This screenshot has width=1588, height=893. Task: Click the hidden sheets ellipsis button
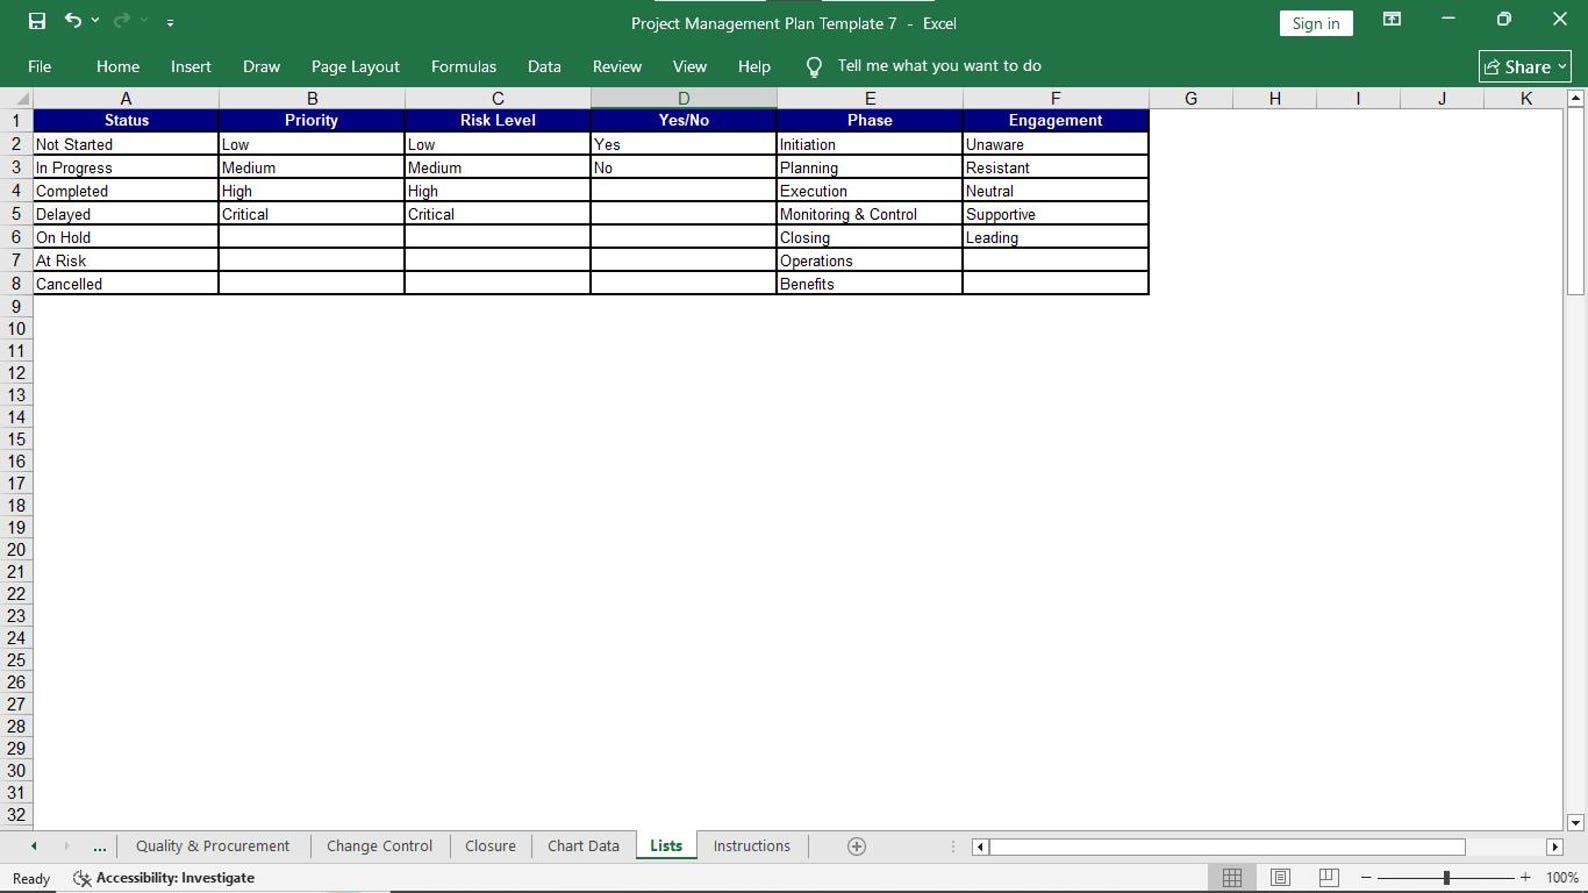pos(99,847)
